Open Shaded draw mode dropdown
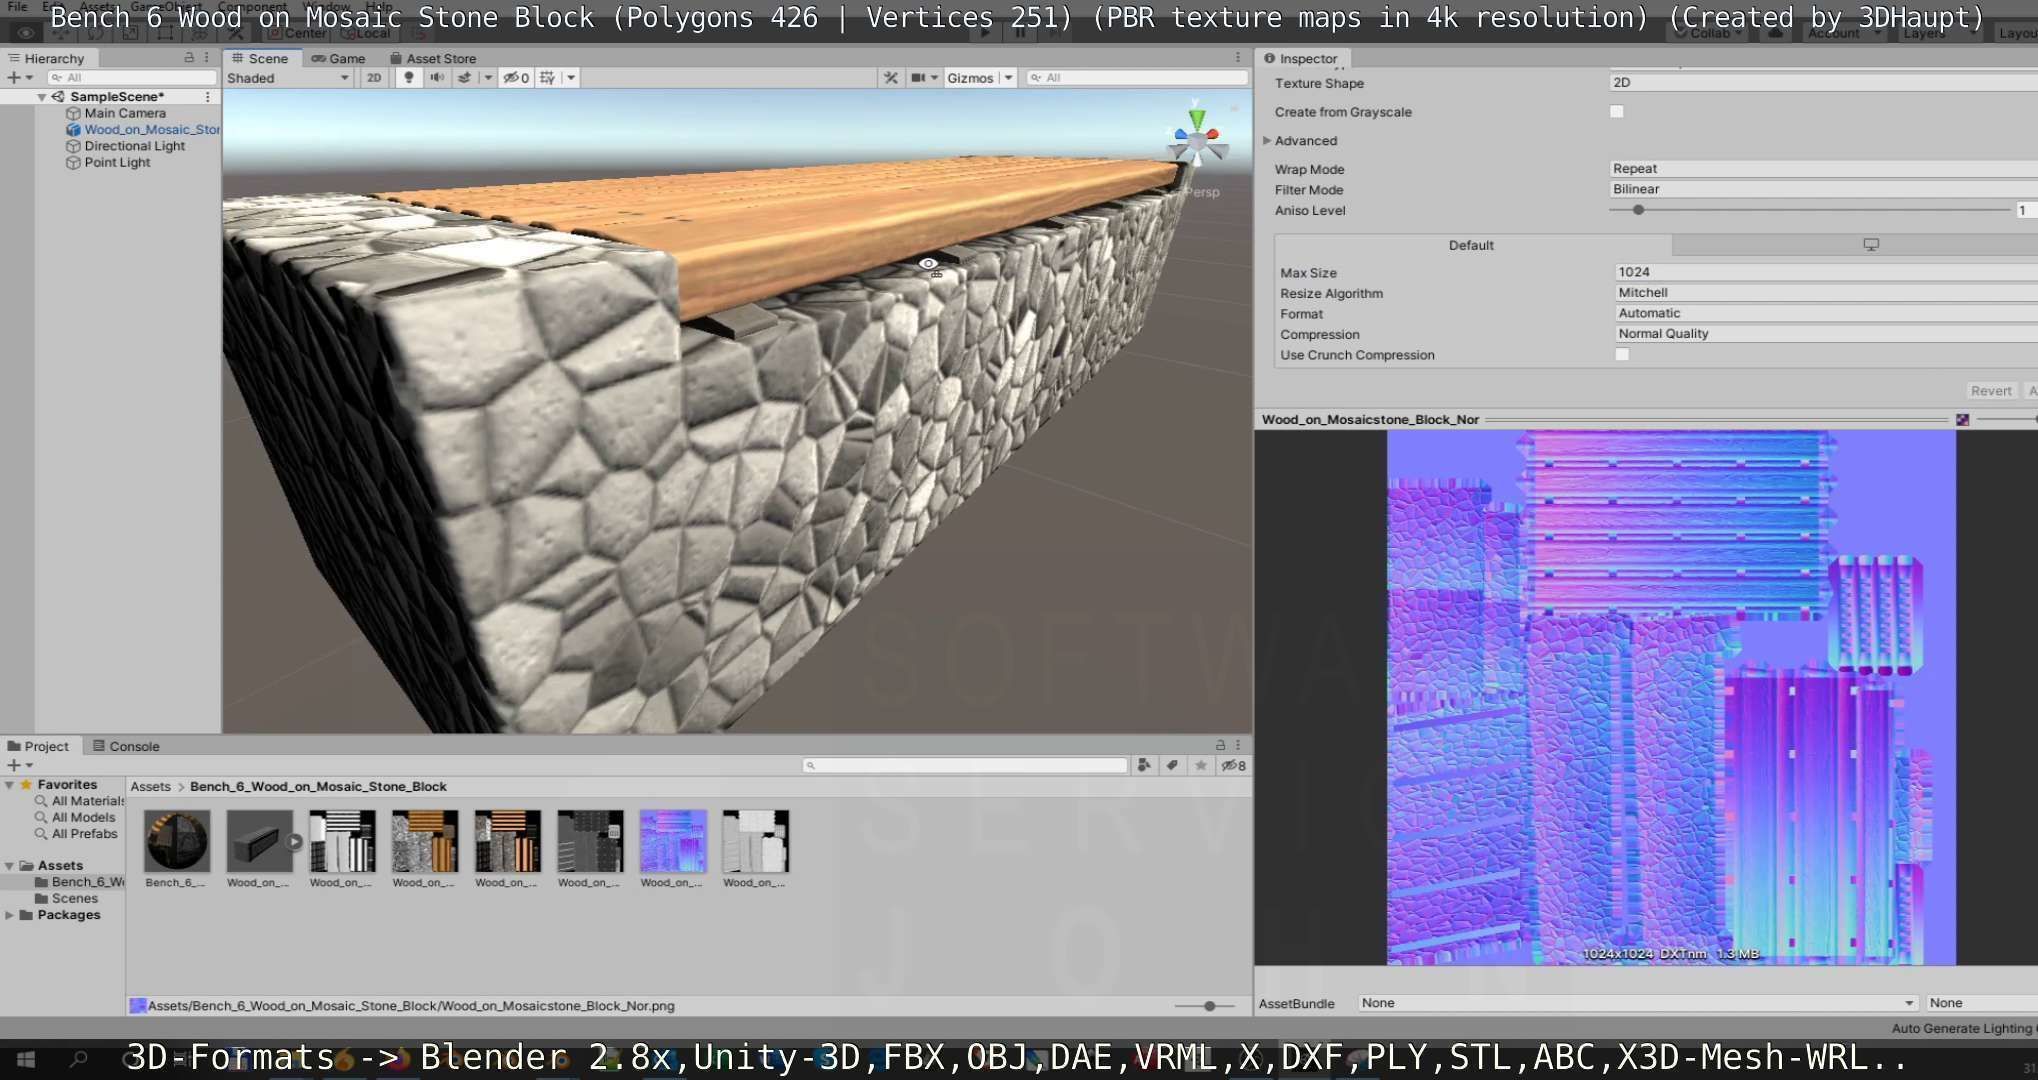The height and width of the screenshot is (1080, 2038). click(x=288, y=77)
